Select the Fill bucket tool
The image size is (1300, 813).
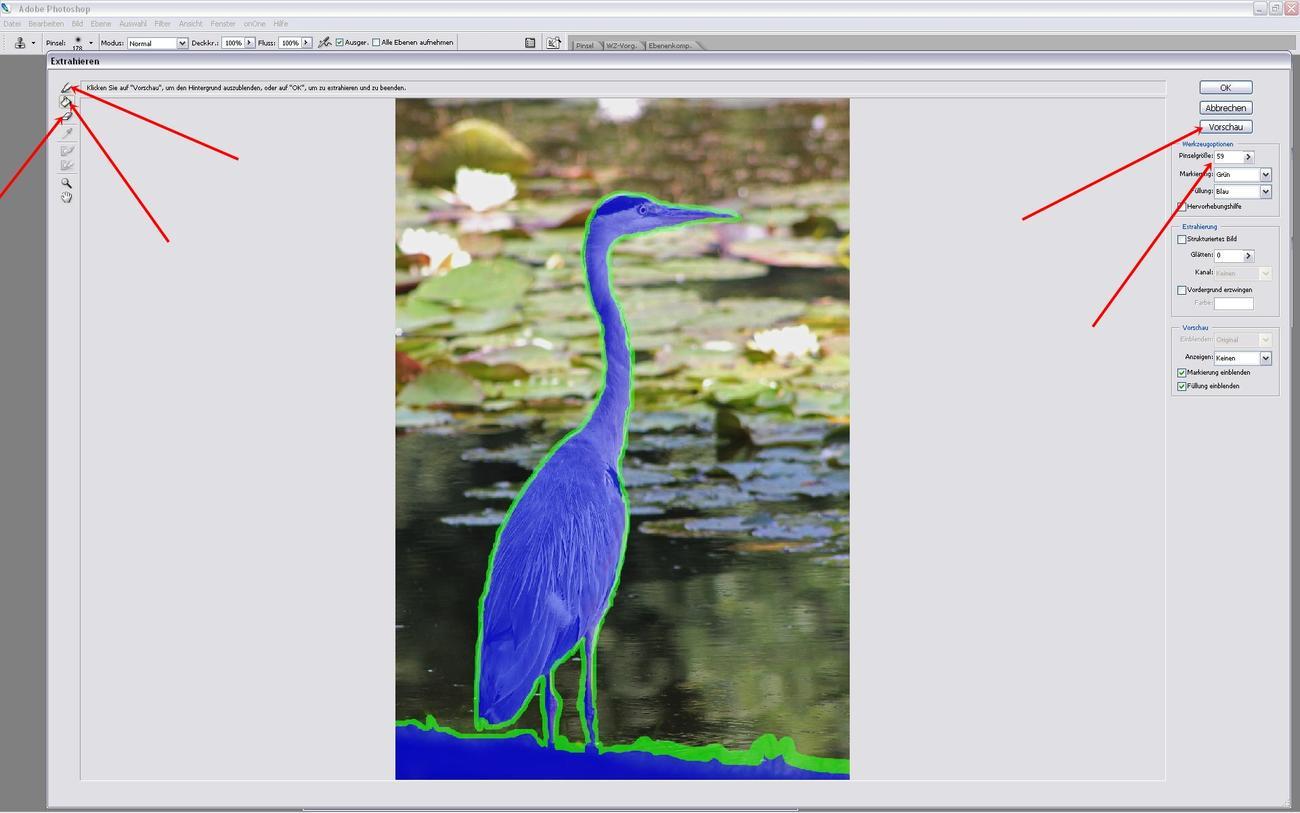point(67,102)
